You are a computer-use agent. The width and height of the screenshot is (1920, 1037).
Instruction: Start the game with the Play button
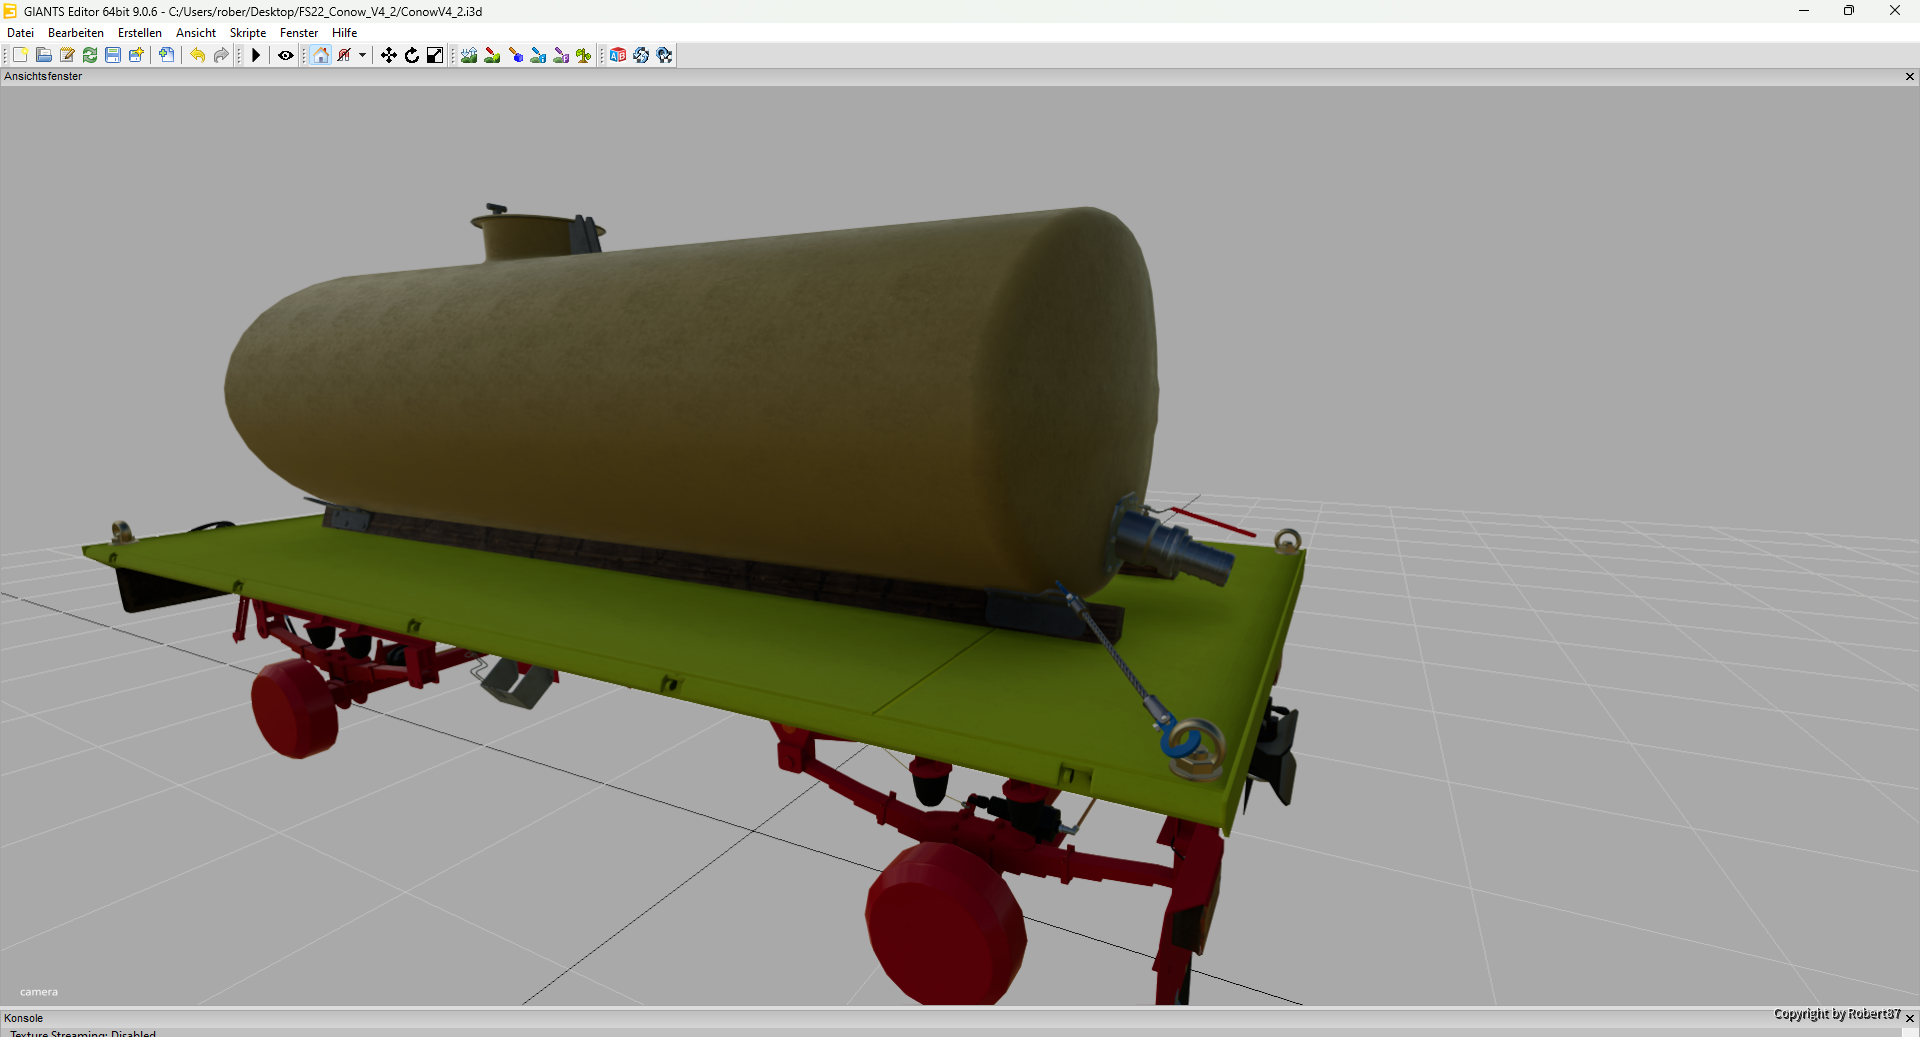click(x=256, y=55)
